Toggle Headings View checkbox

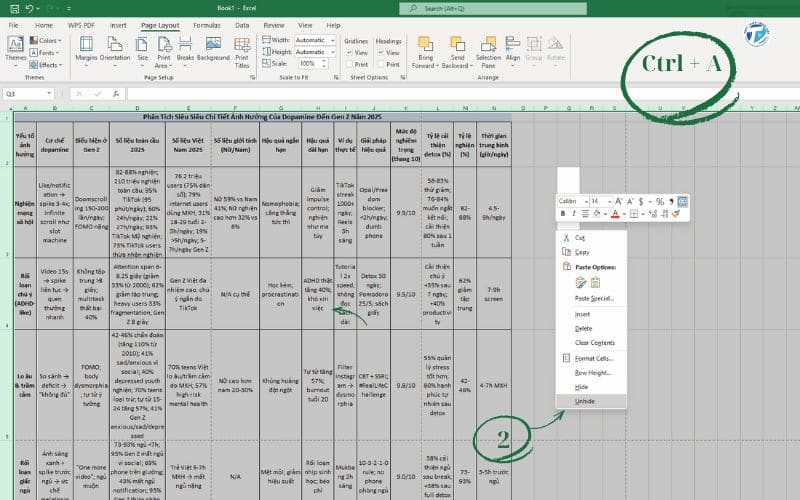click(381, 53)
